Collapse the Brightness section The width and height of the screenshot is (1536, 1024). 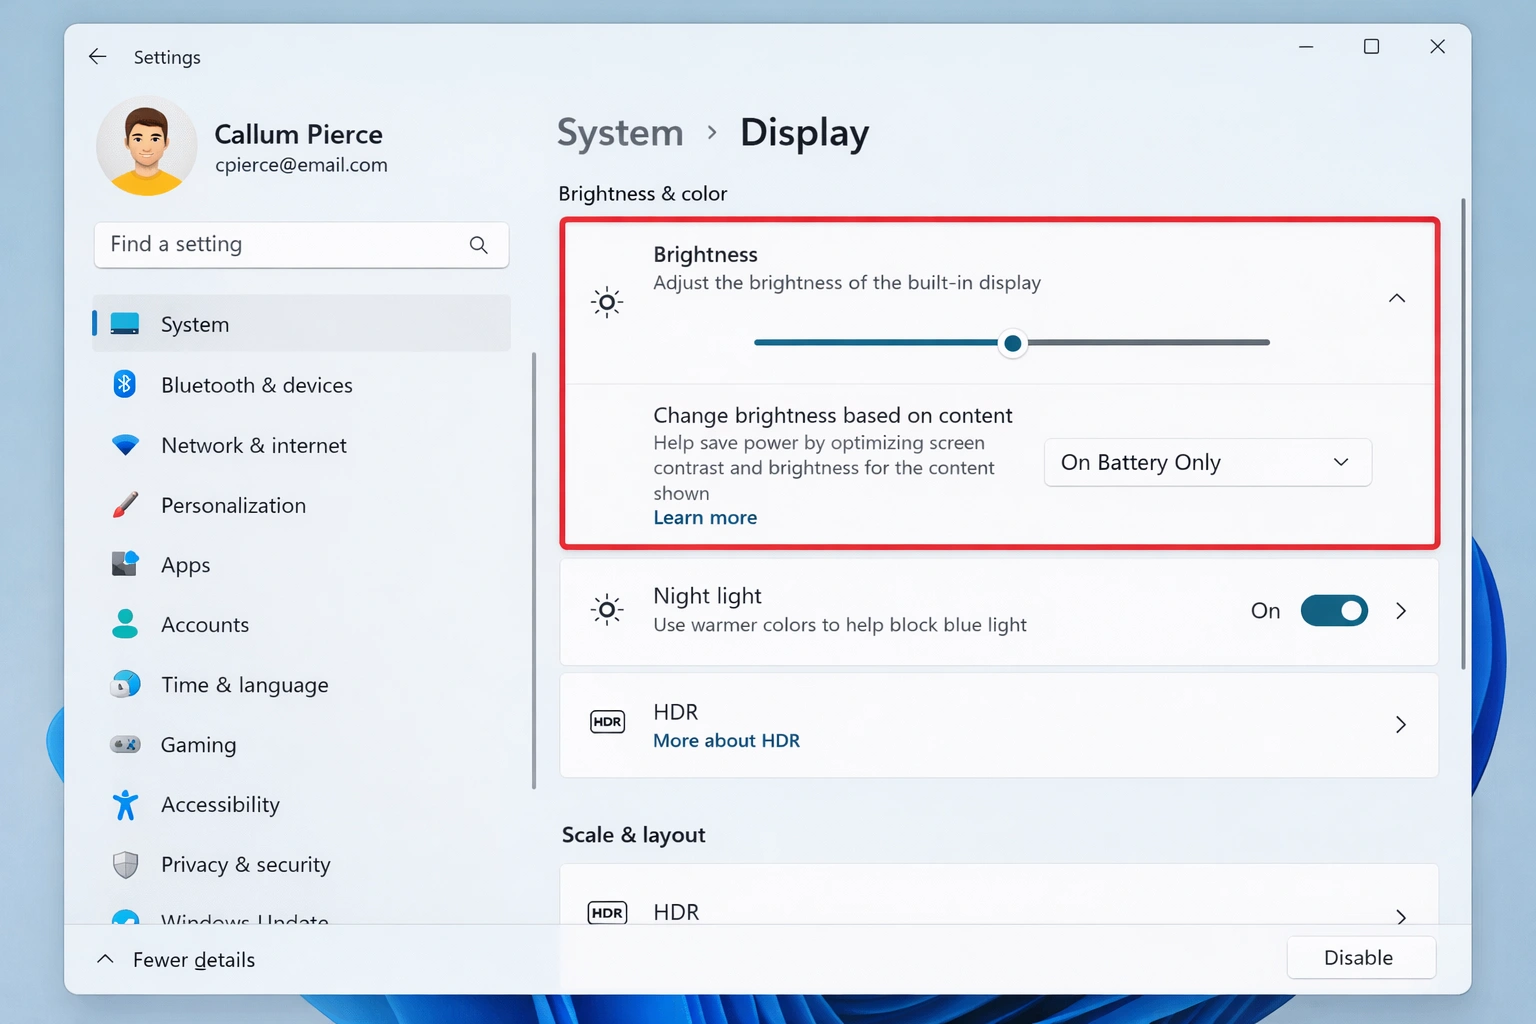(1397, 297)
